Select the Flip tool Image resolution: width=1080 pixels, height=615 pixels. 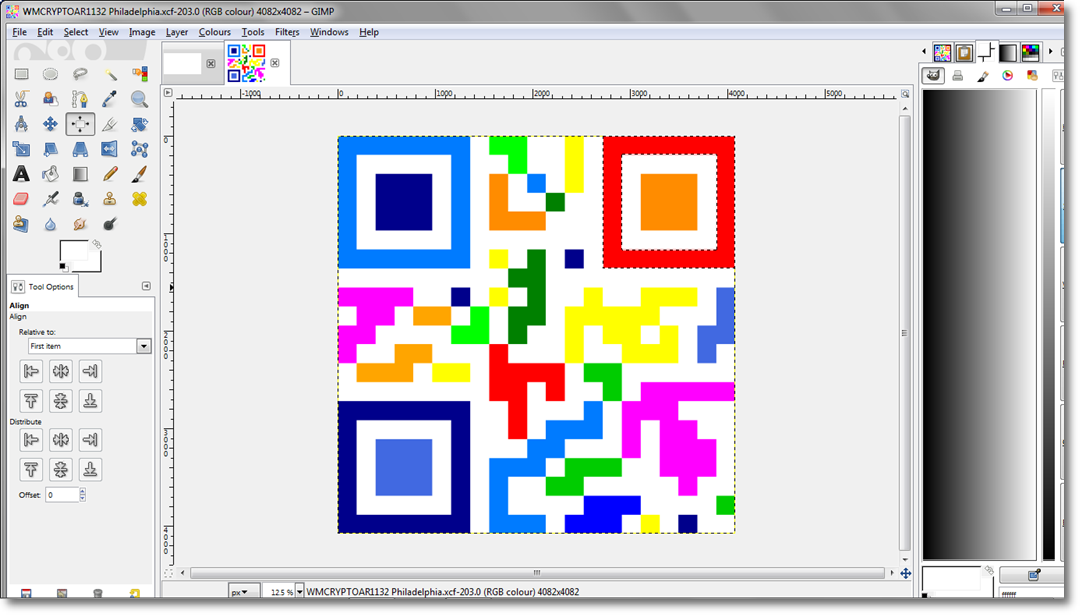pos(110,149)
